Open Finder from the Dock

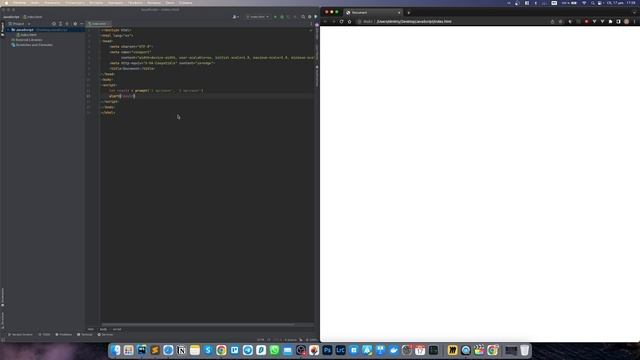[x=116, y=350]
